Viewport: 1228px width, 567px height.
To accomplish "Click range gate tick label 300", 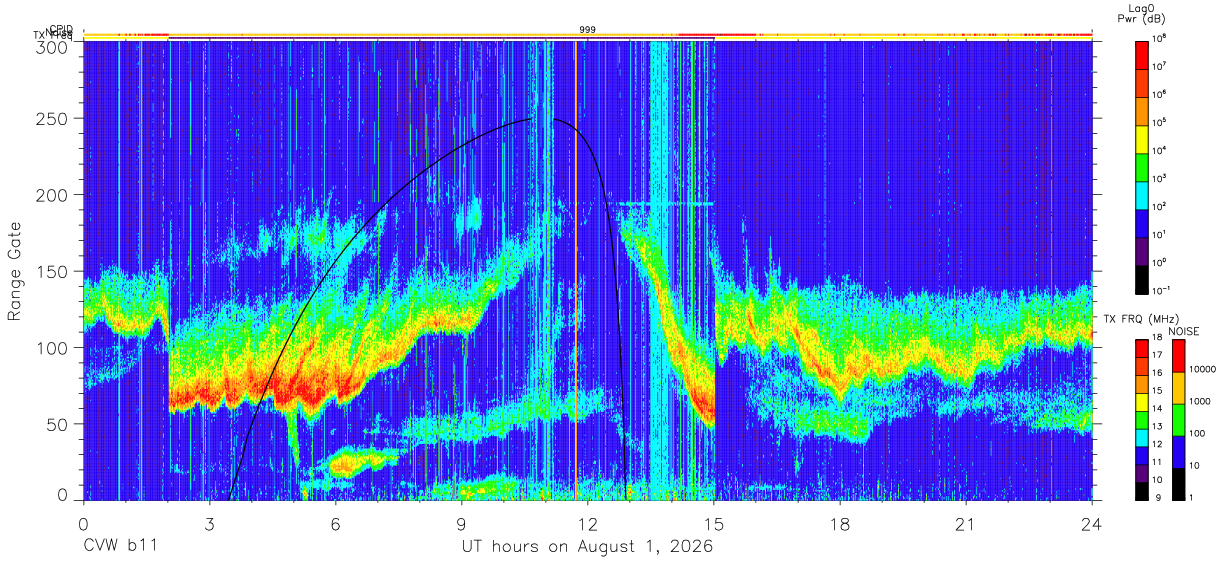I will pyautogui.click(x=54, y=46).
